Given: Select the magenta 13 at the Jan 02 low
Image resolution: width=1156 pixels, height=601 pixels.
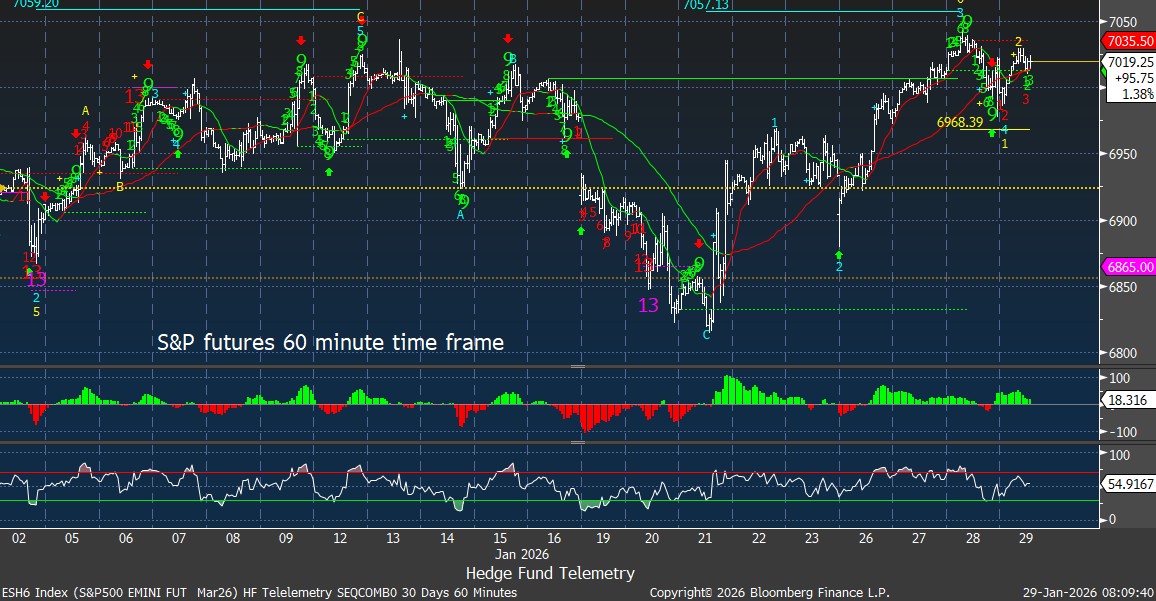Looking at the screenshot, I should [36, 279].
